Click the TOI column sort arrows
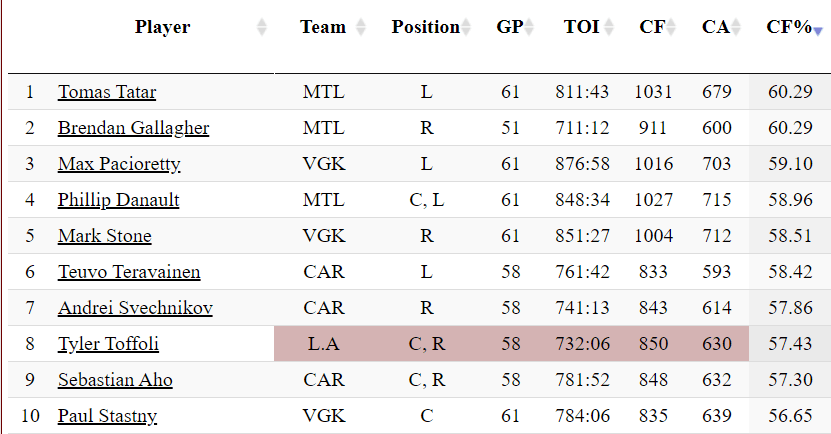 (608, 28)
